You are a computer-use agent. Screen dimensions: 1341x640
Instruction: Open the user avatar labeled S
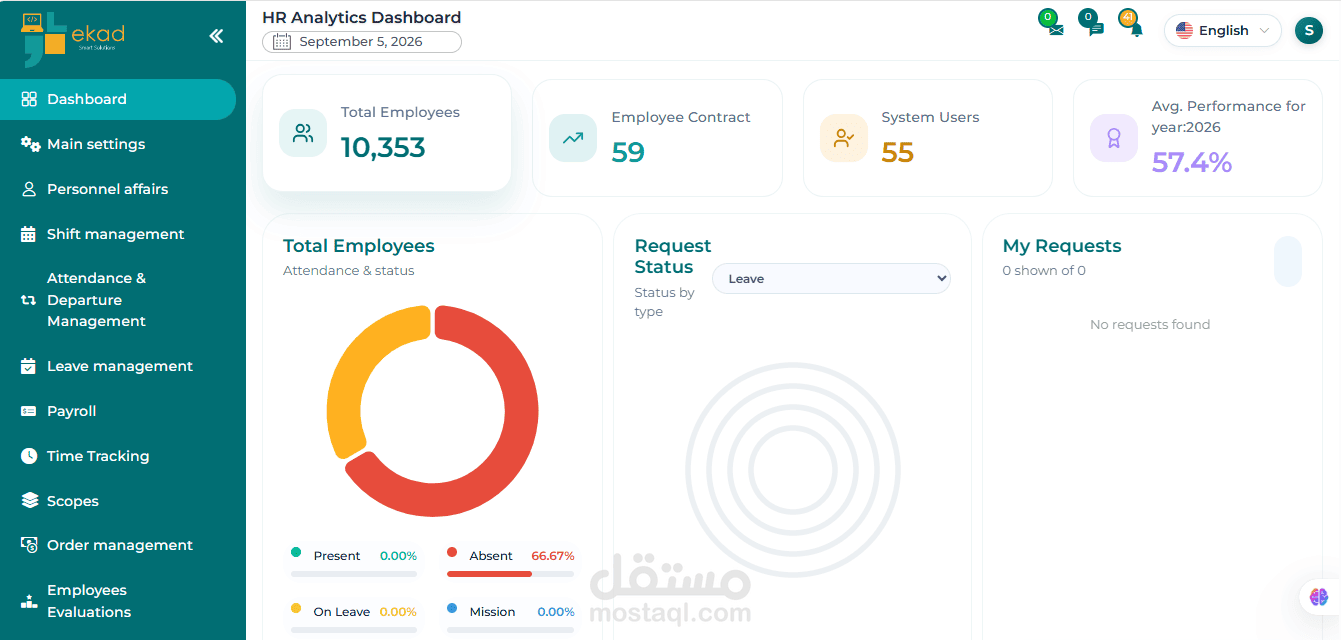(x=1308, y=31)
